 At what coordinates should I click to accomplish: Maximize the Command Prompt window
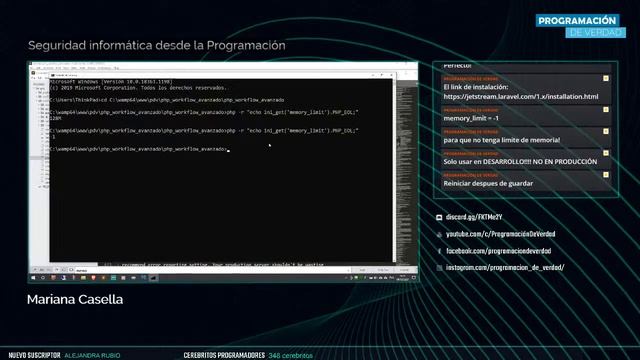[382, 76]
